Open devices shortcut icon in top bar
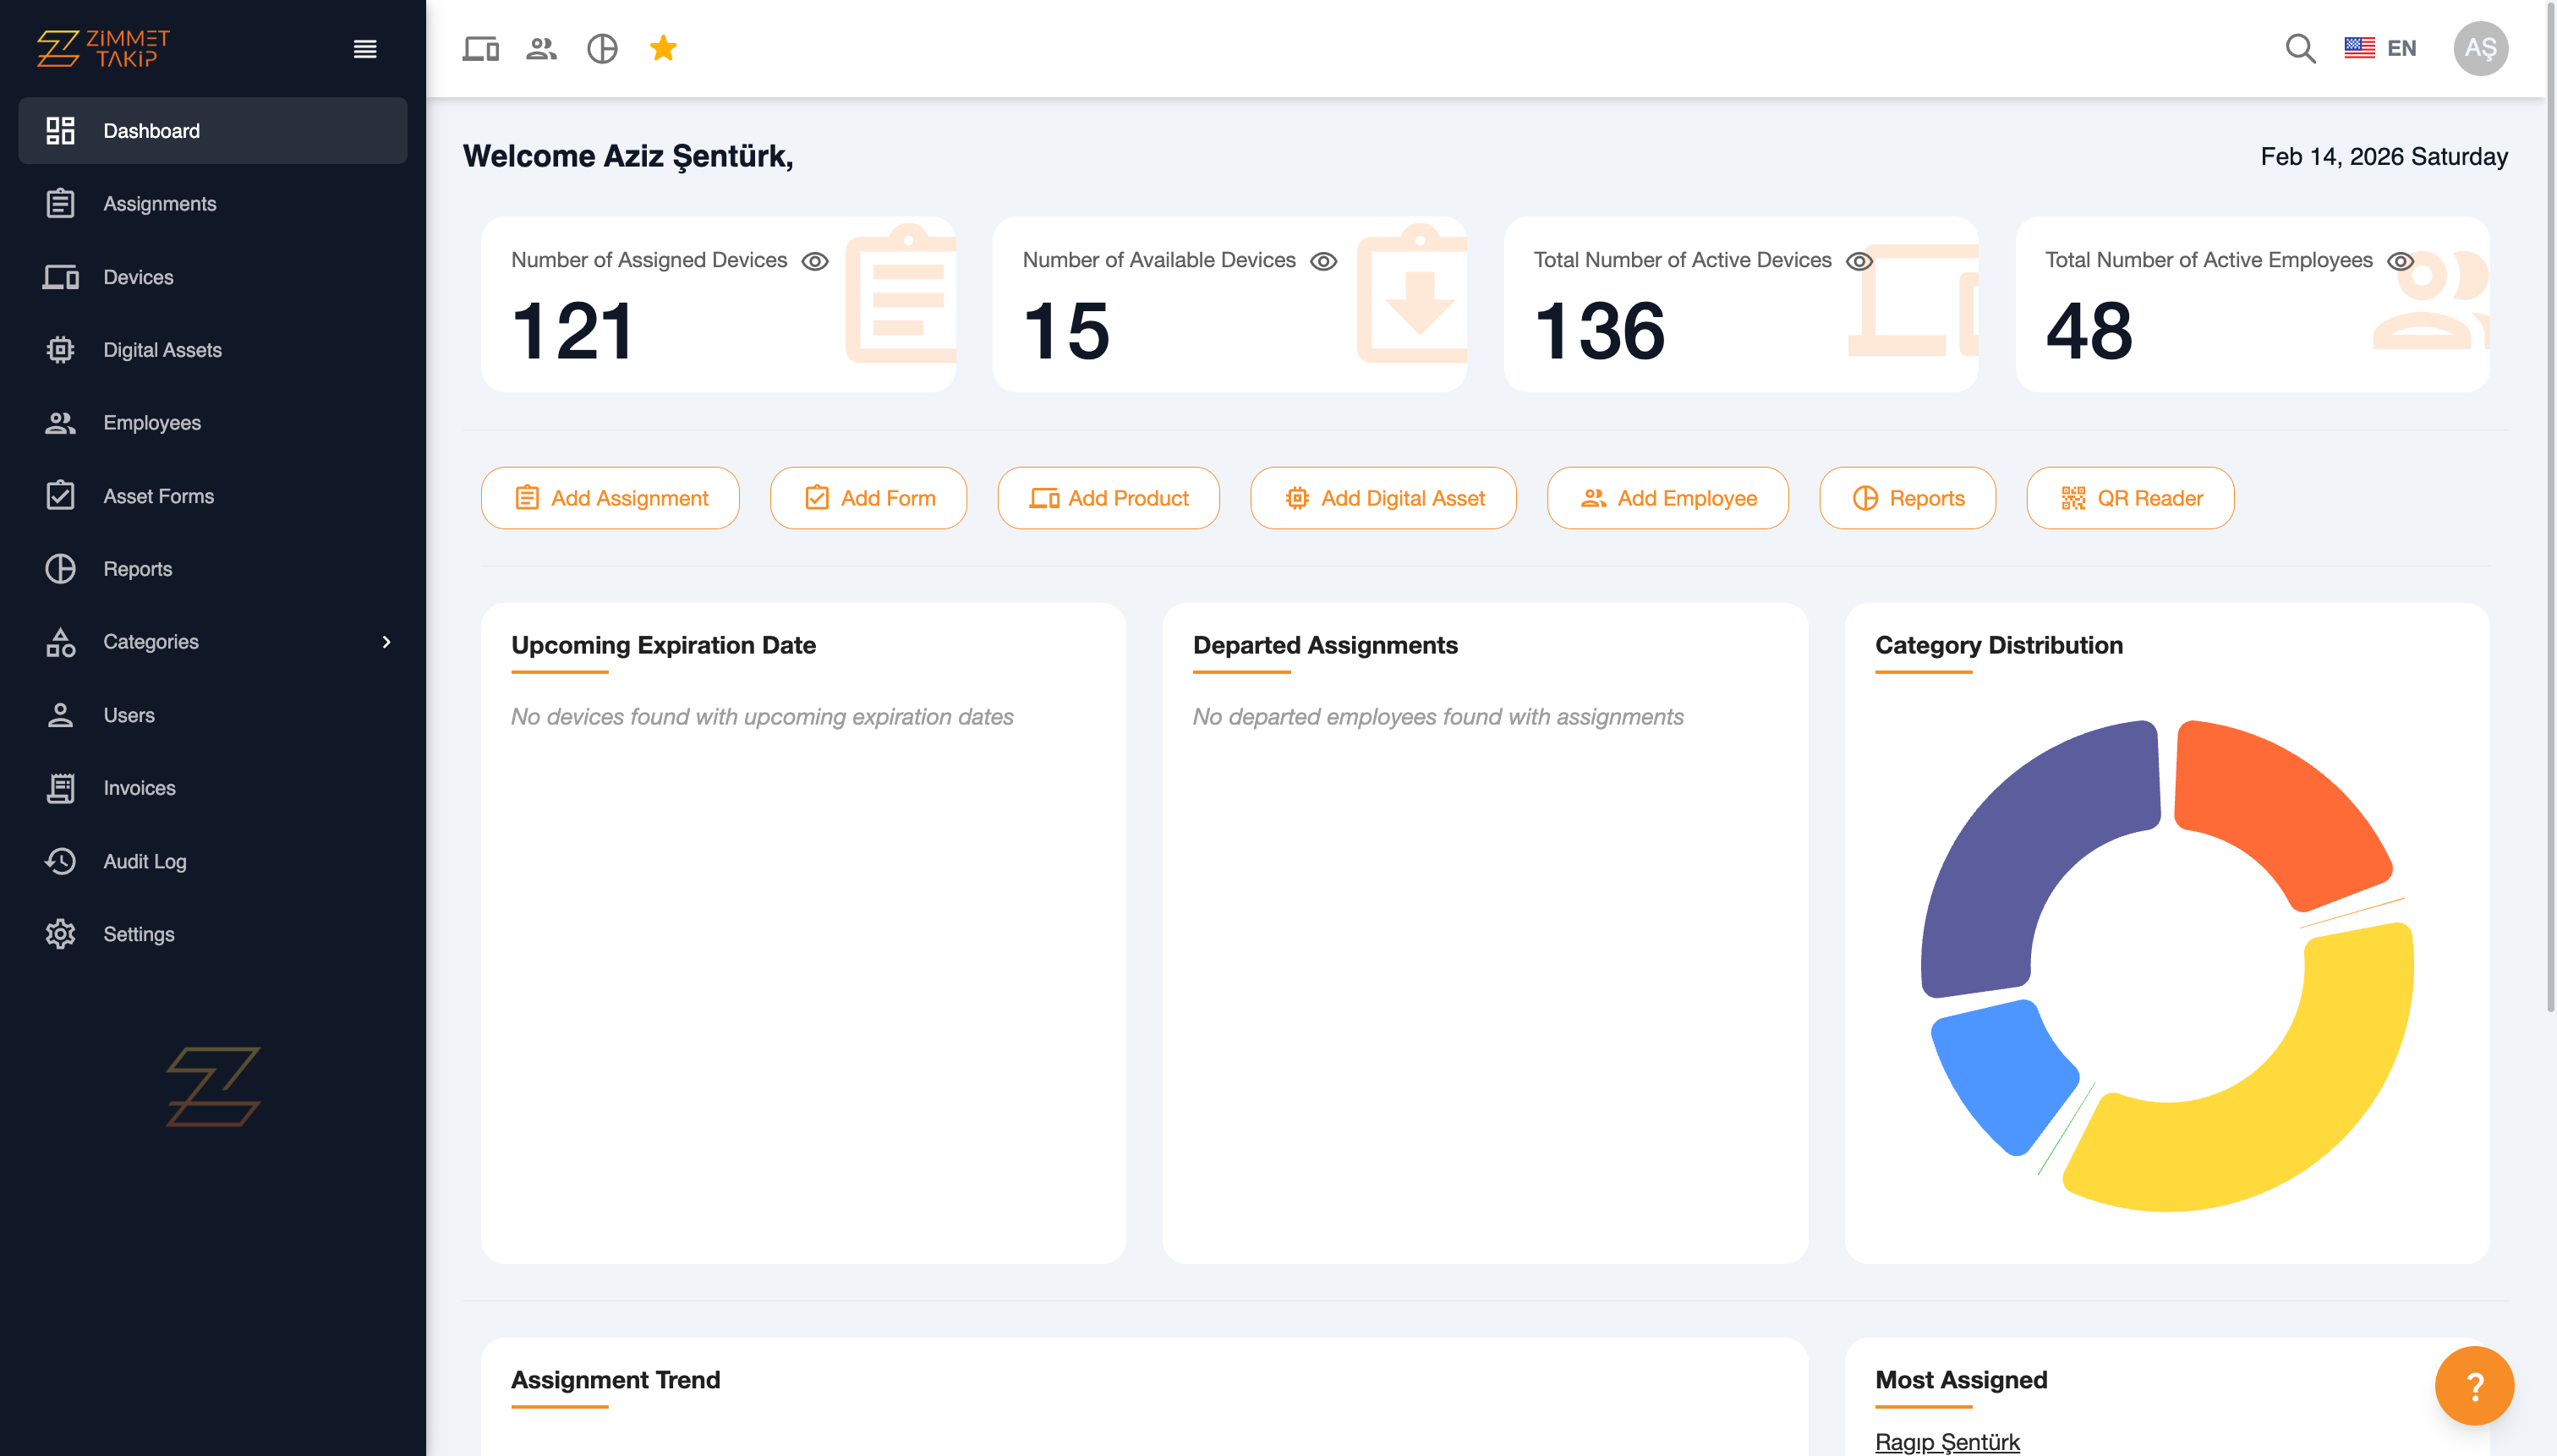Screen dimensions: 2557x1456 480,49
